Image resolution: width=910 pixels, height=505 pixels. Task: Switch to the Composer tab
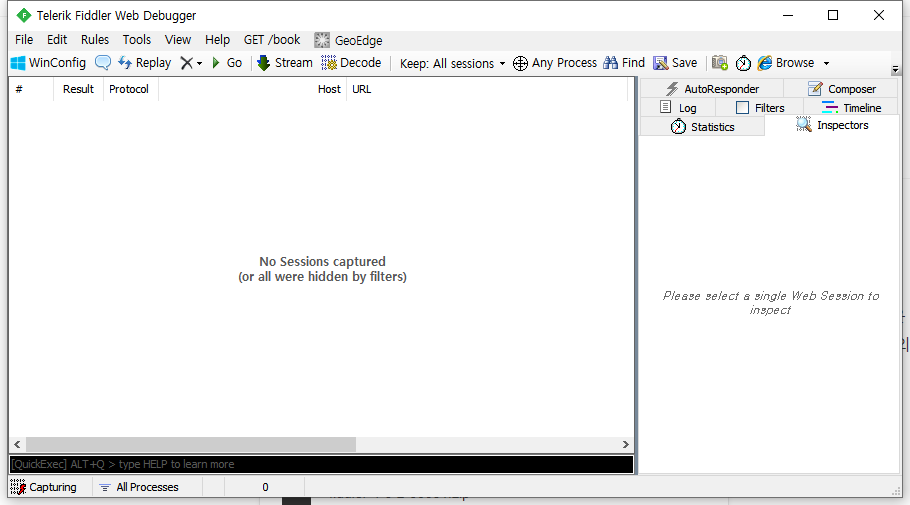[x=841, y=89]
